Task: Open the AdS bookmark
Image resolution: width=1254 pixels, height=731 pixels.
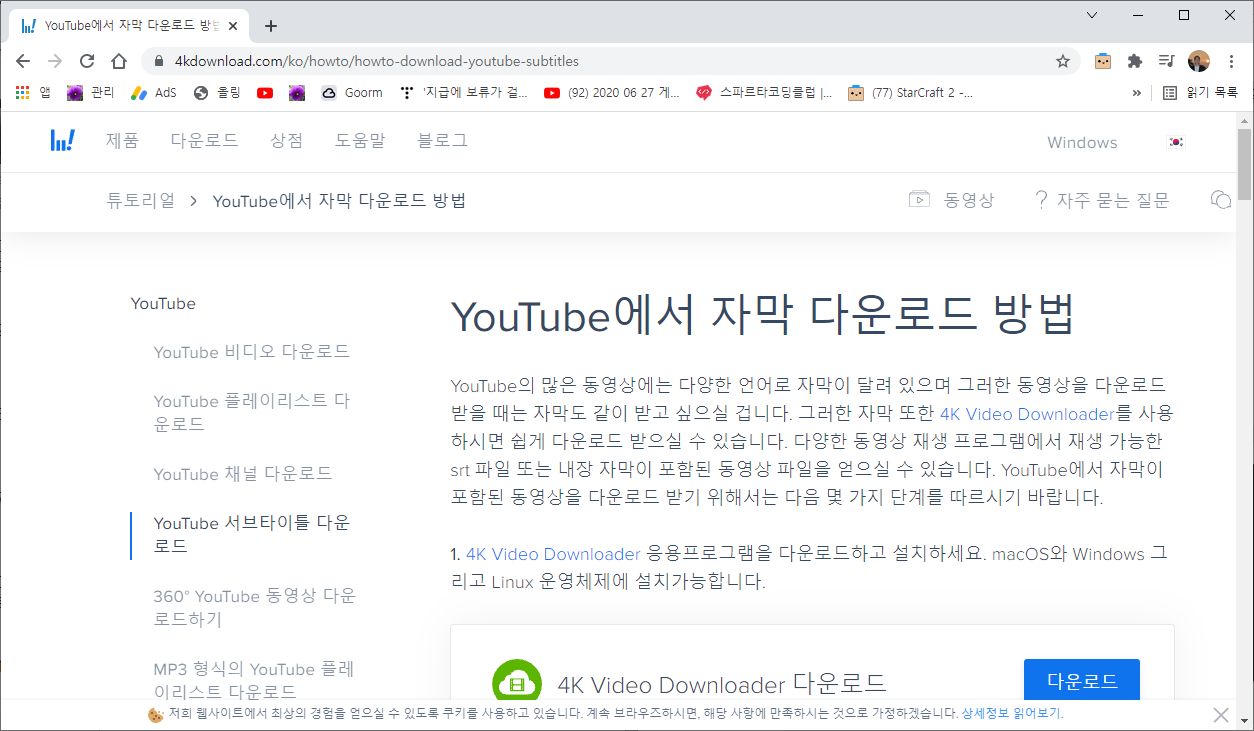Action: point(153,92)
